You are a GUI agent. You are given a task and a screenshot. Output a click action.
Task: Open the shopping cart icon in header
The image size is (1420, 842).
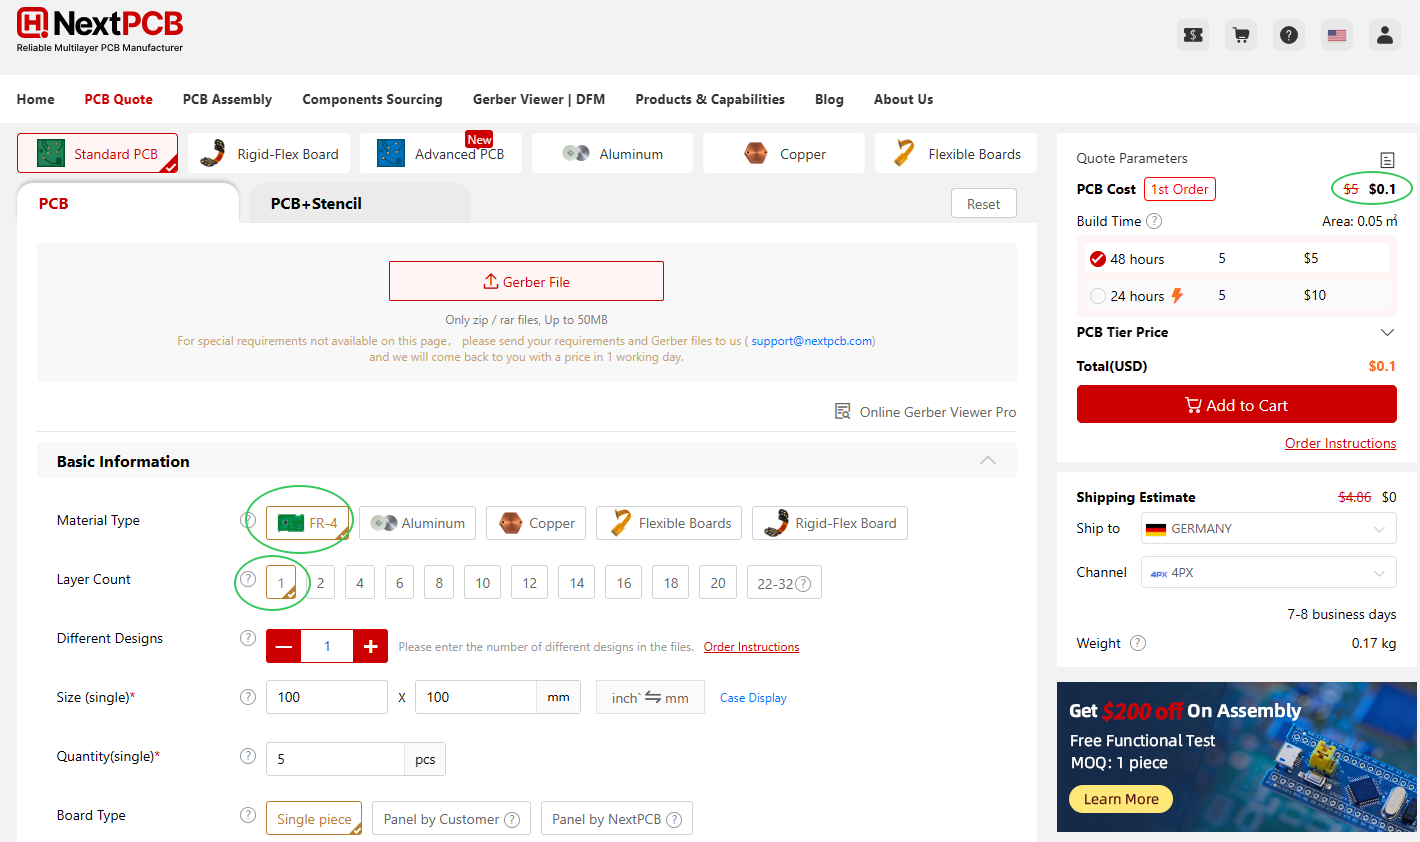click(1241, 35)
